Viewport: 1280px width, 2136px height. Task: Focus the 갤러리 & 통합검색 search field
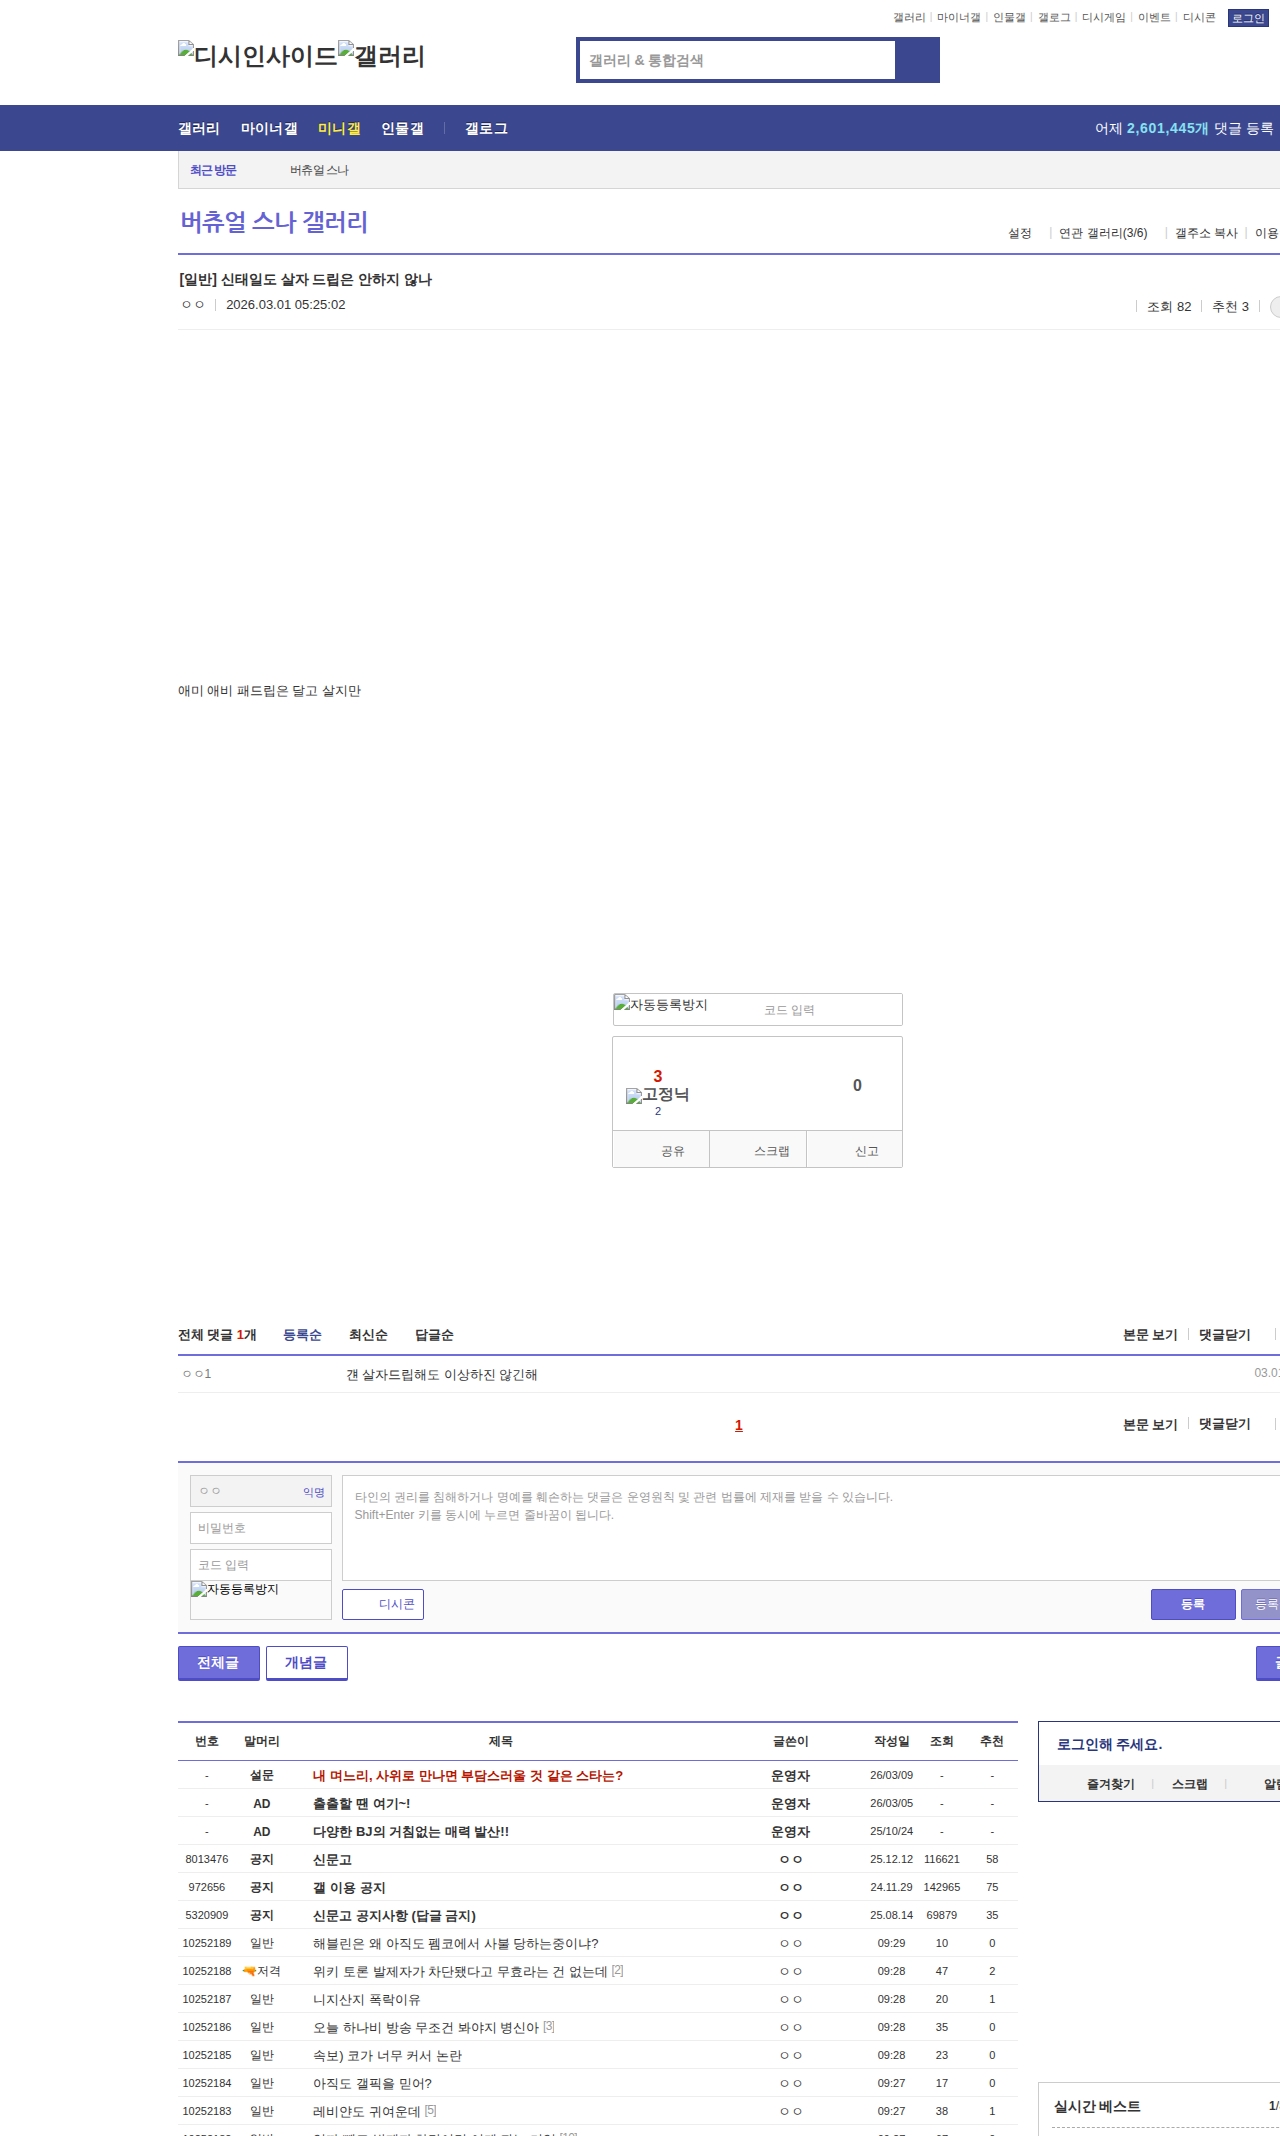[738, 60]
